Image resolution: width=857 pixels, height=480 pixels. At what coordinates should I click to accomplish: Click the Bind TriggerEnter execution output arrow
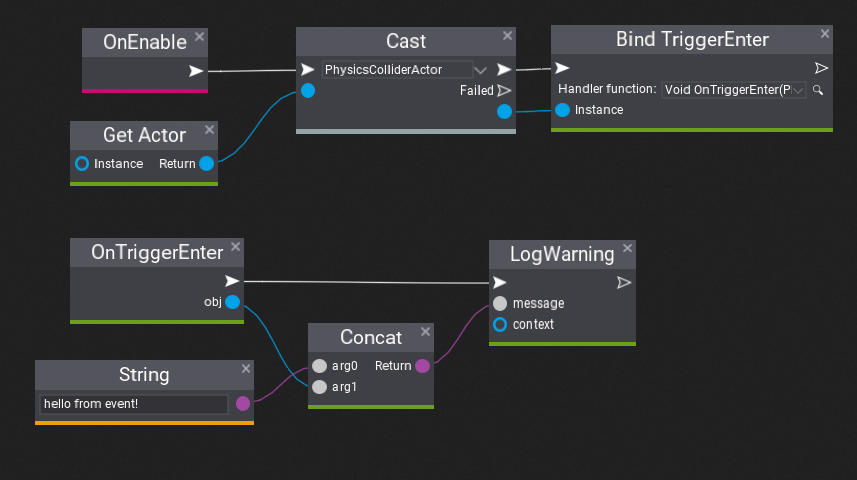click(x=821, y=68)
